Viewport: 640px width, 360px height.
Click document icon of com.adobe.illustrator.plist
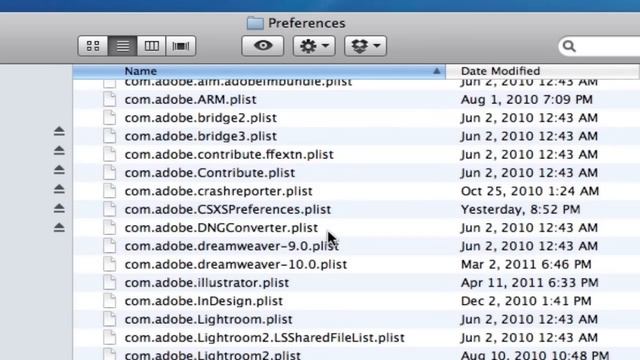pyautogui.click(x=109, y=282)
